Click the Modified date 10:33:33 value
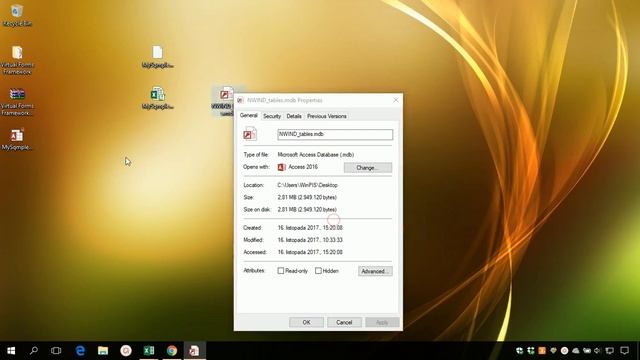The width and height of the screenshot is (640, 360). (x=310, y=240)
